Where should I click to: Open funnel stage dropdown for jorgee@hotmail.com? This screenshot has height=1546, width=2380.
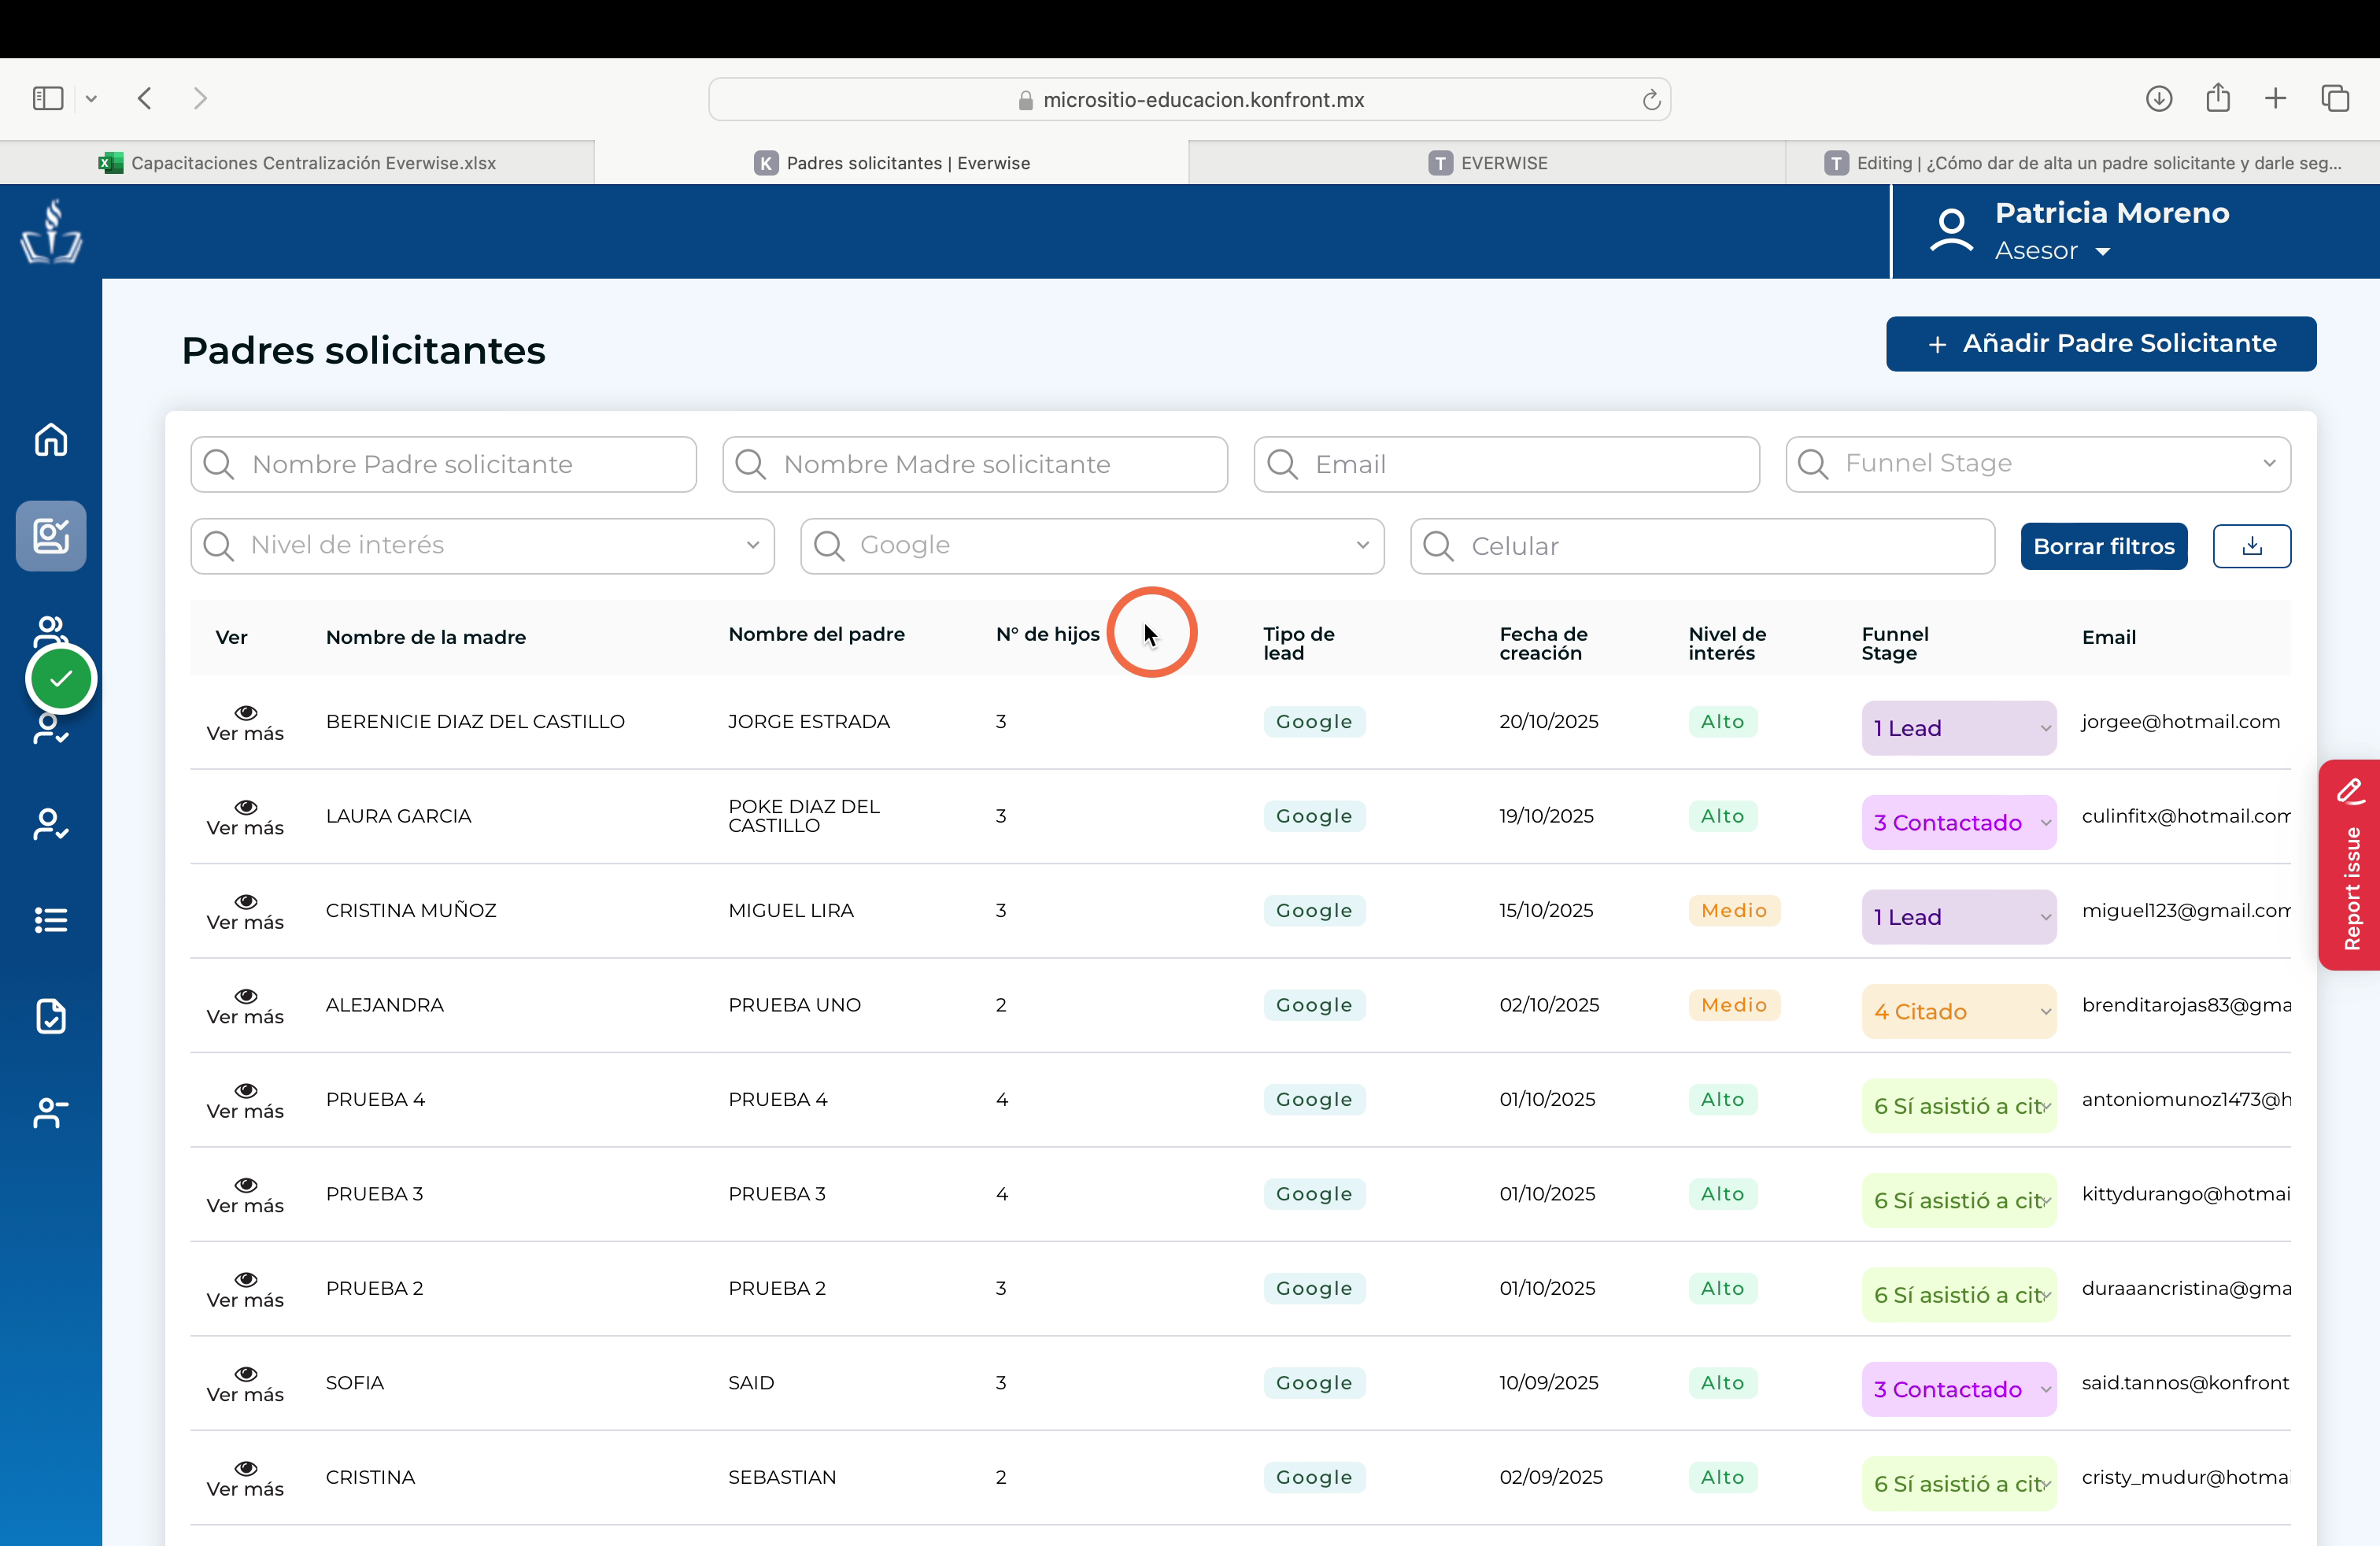[x=1958, y=728]
